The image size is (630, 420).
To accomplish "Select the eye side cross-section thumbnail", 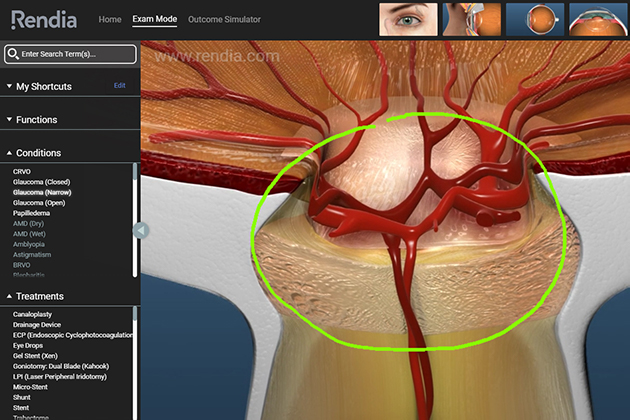I will coord(471,20).
